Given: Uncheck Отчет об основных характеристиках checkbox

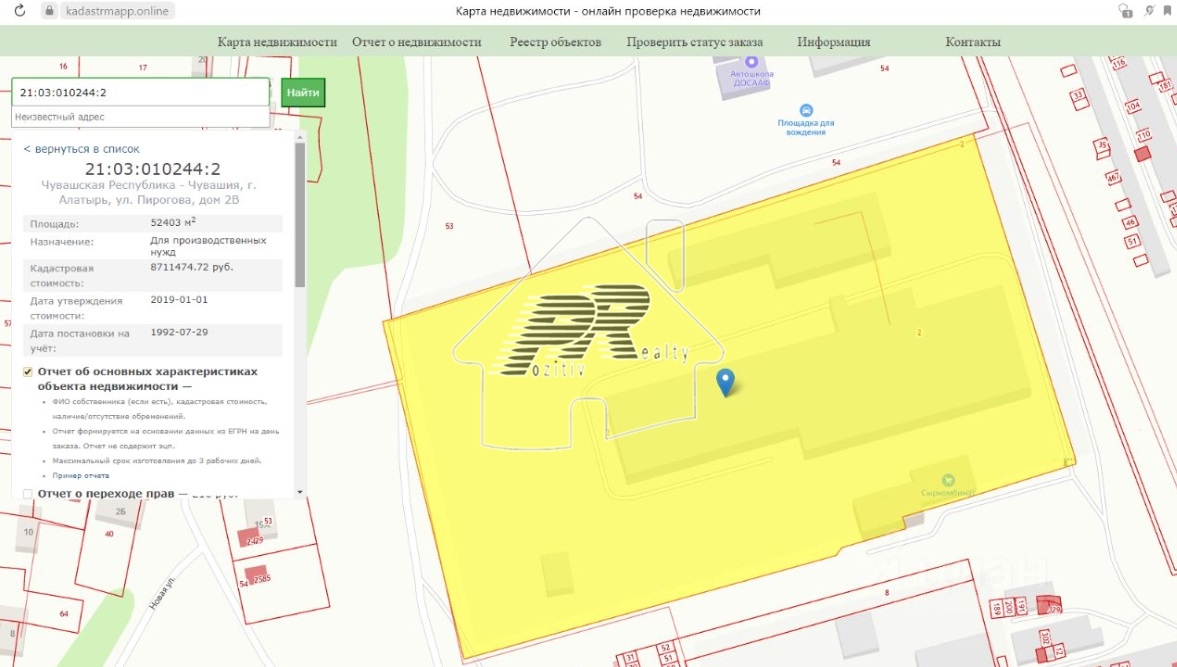Looking at the screenshot, I should [28, 372].
